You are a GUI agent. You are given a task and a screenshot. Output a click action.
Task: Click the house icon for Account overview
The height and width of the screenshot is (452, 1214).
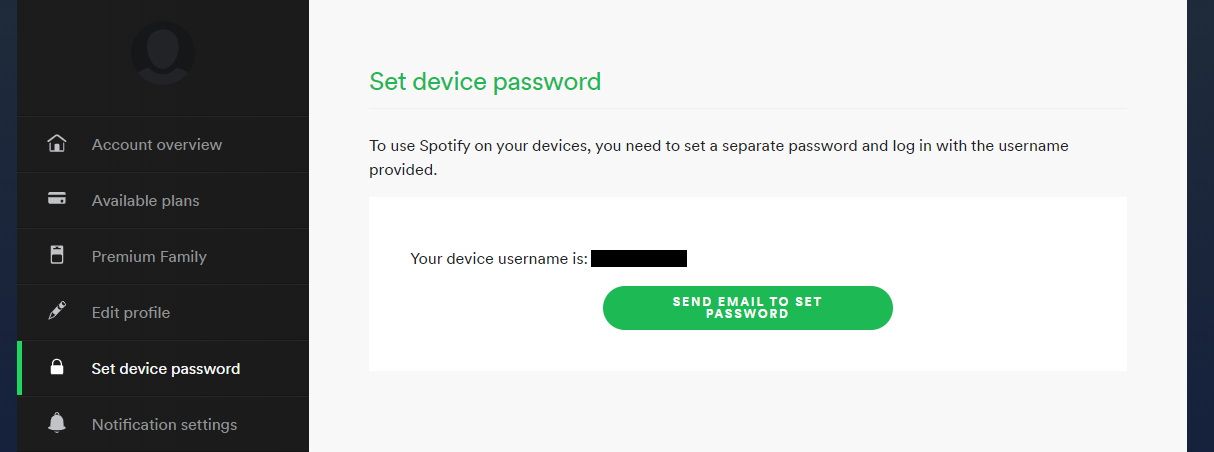click(x=57, y=144)
